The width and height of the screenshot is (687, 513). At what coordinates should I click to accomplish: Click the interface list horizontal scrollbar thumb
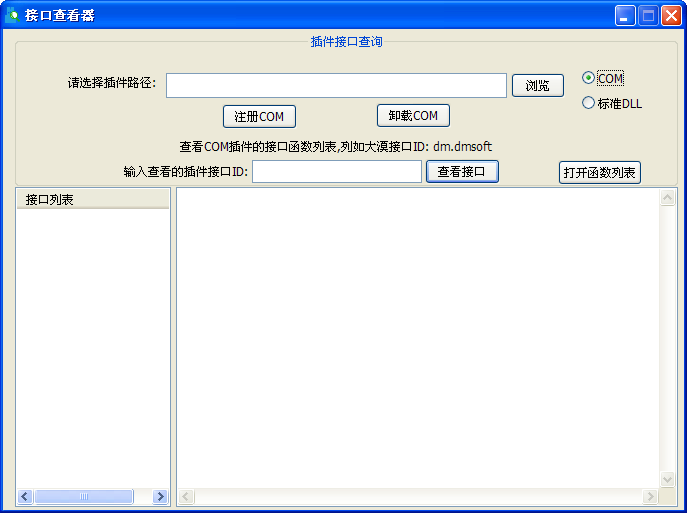pos(84,497)
